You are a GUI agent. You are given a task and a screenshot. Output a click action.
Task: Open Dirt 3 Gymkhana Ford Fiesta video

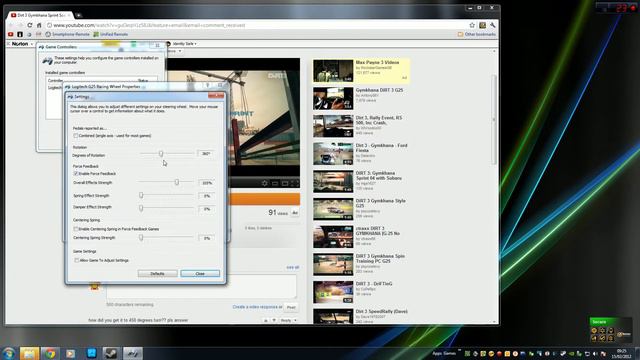tap(381, 148)
